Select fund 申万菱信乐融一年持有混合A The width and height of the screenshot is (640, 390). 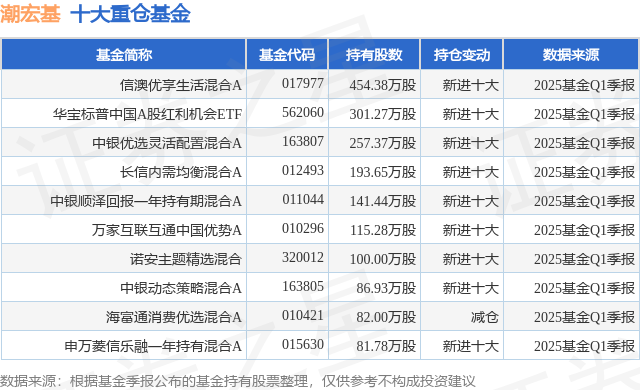[153, 346]
